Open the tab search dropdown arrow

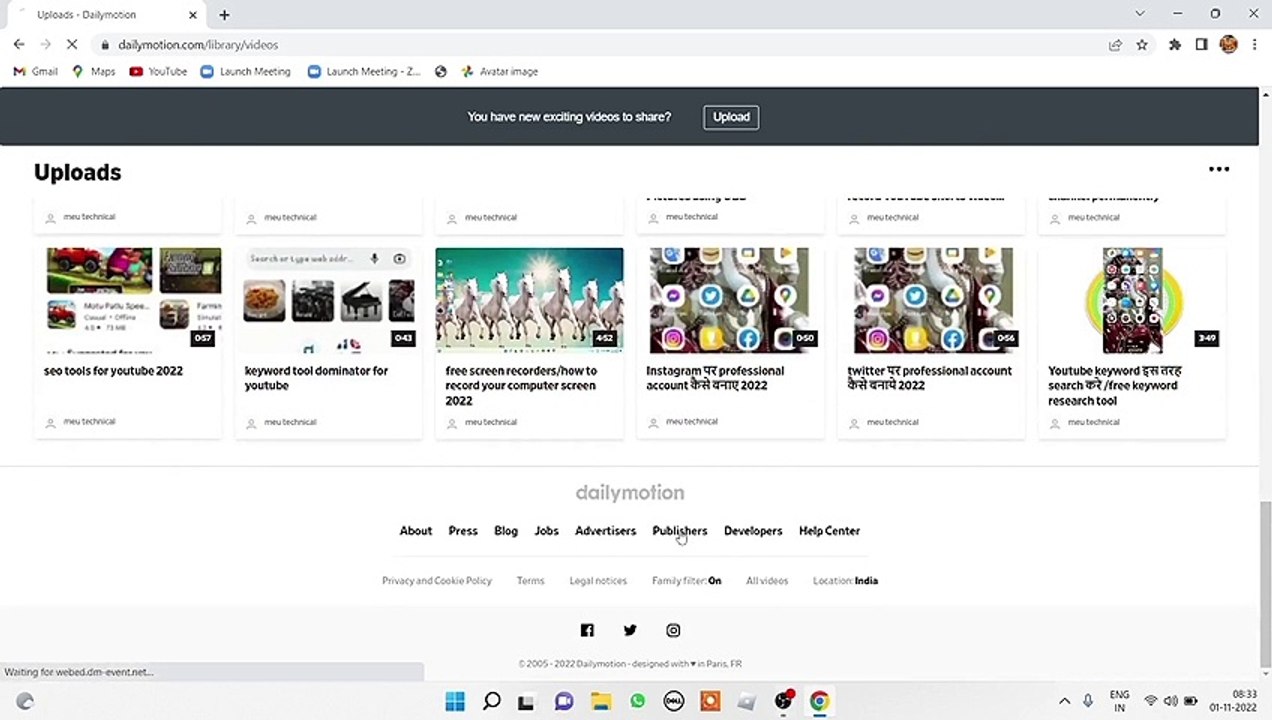pyautogui.click(x=1140, y=14)
